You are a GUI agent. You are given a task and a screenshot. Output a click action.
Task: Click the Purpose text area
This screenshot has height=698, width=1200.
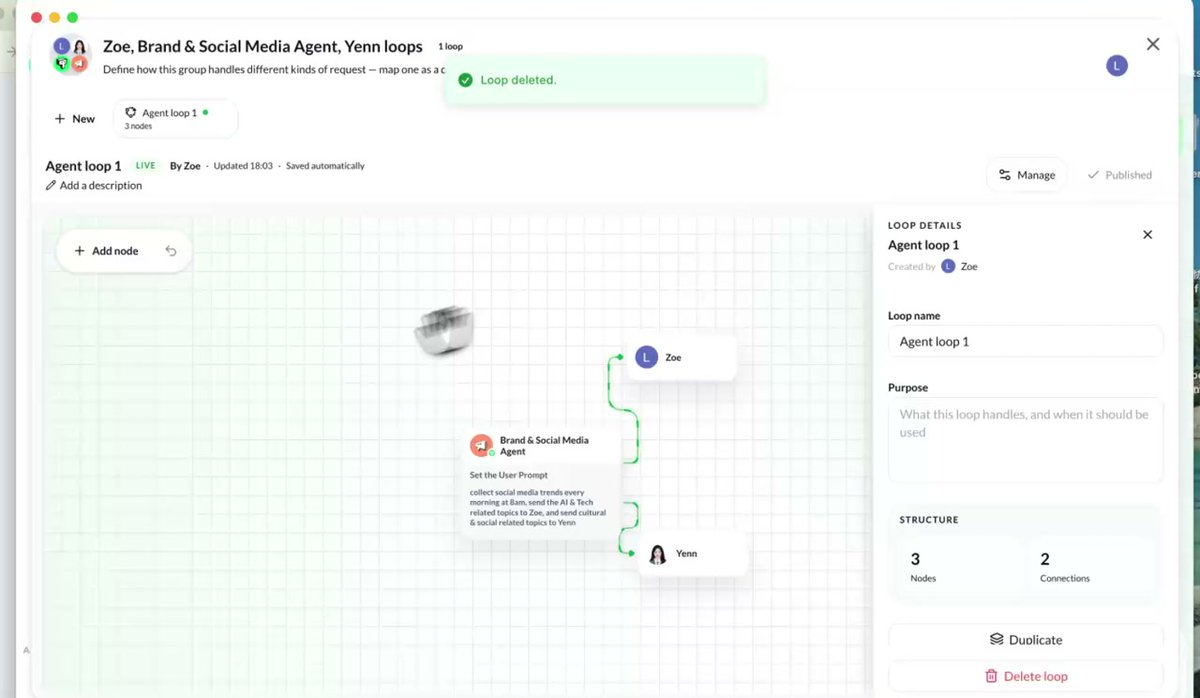point(1025,440)
